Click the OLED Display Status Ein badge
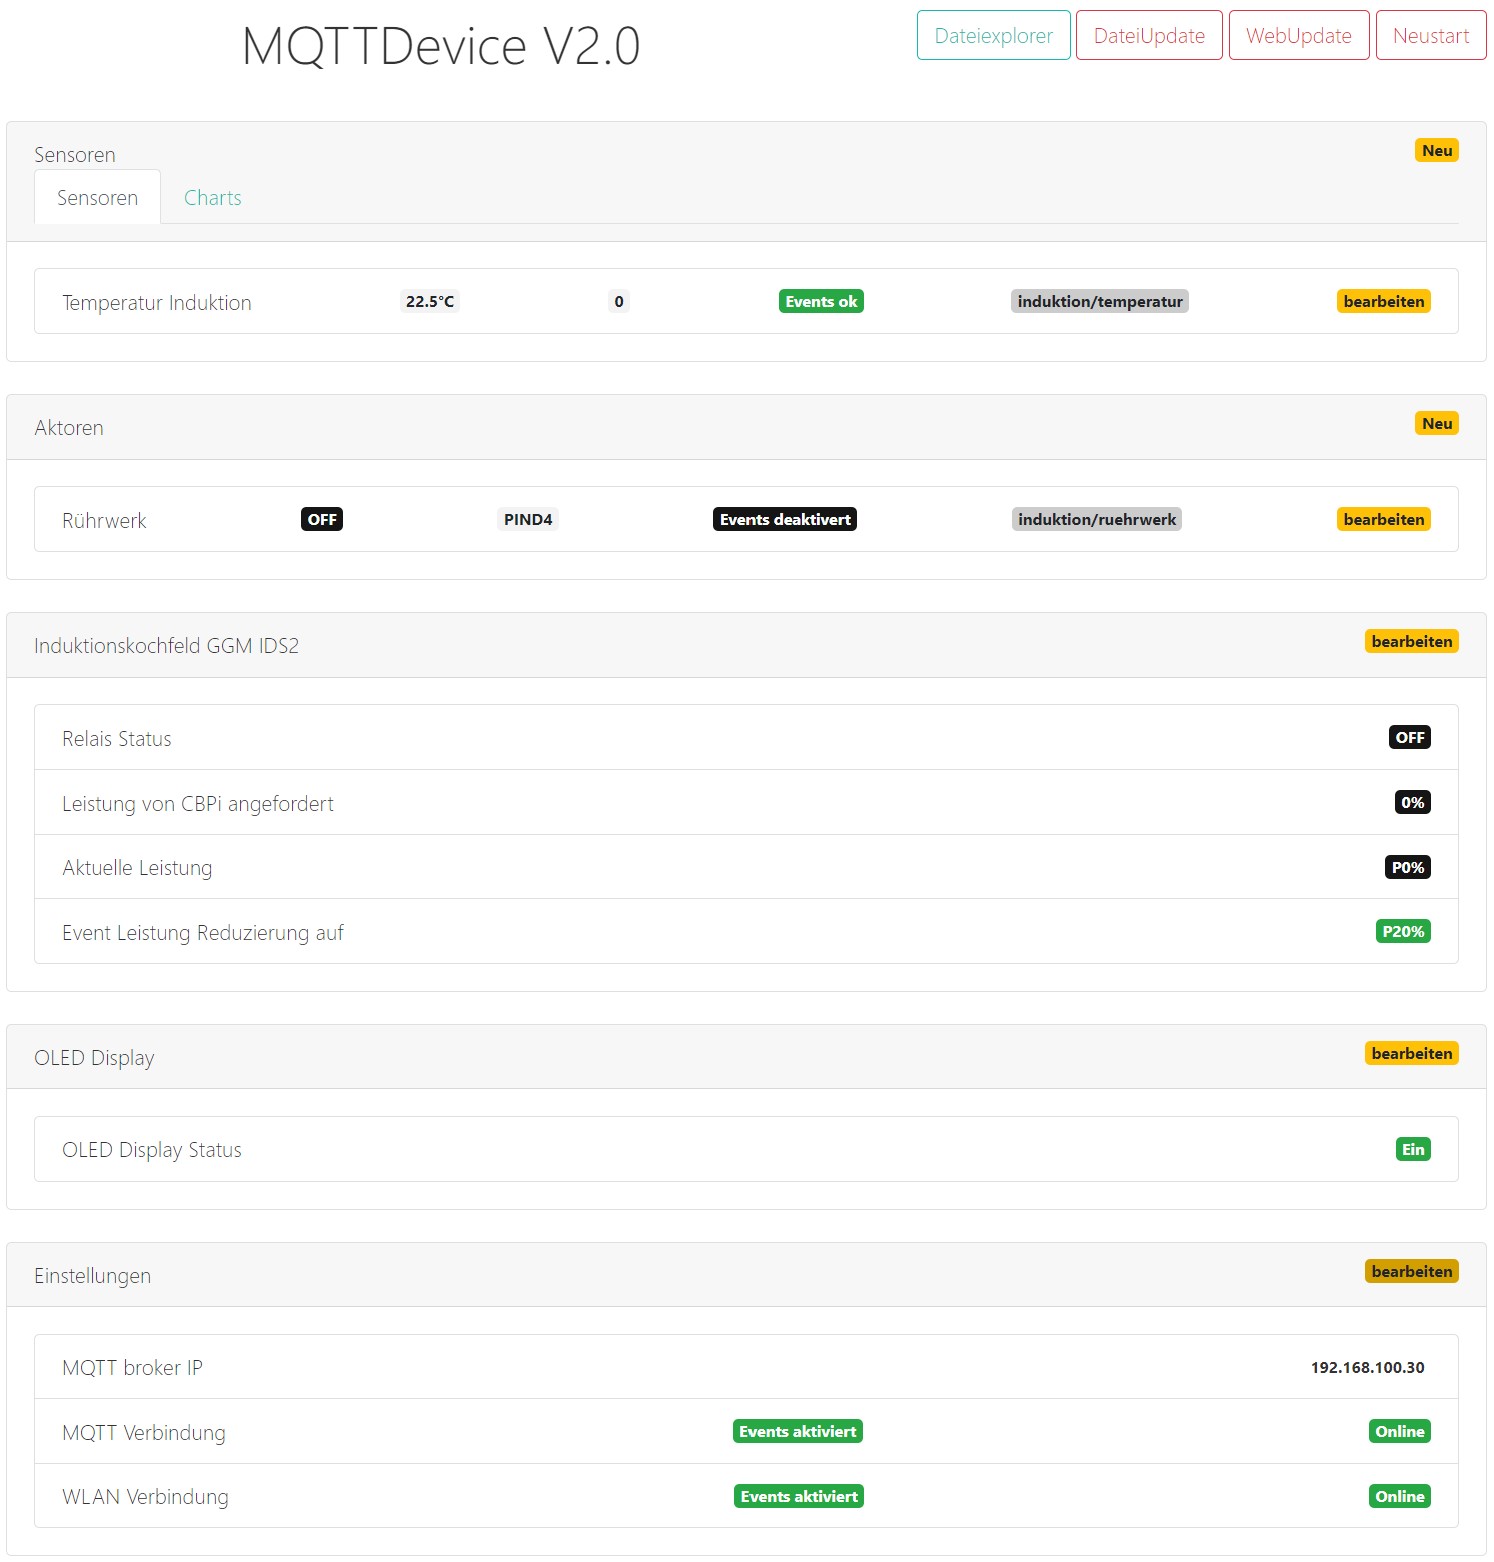Image resolution: width=1494 pixels, height=1562 pixels. 1412,1150
